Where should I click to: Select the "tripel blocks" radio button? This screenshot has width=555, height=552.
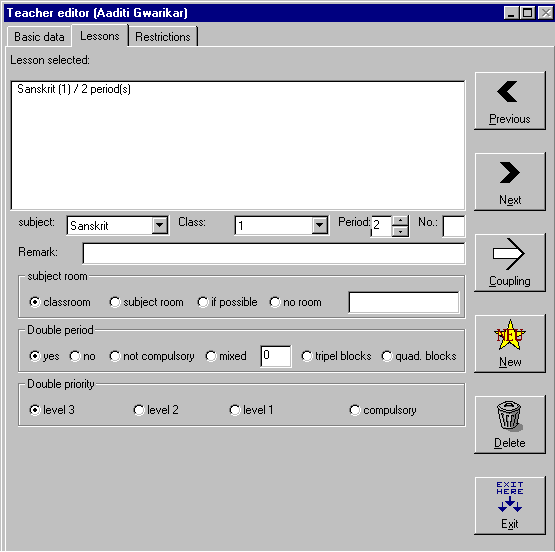(307, 356)
